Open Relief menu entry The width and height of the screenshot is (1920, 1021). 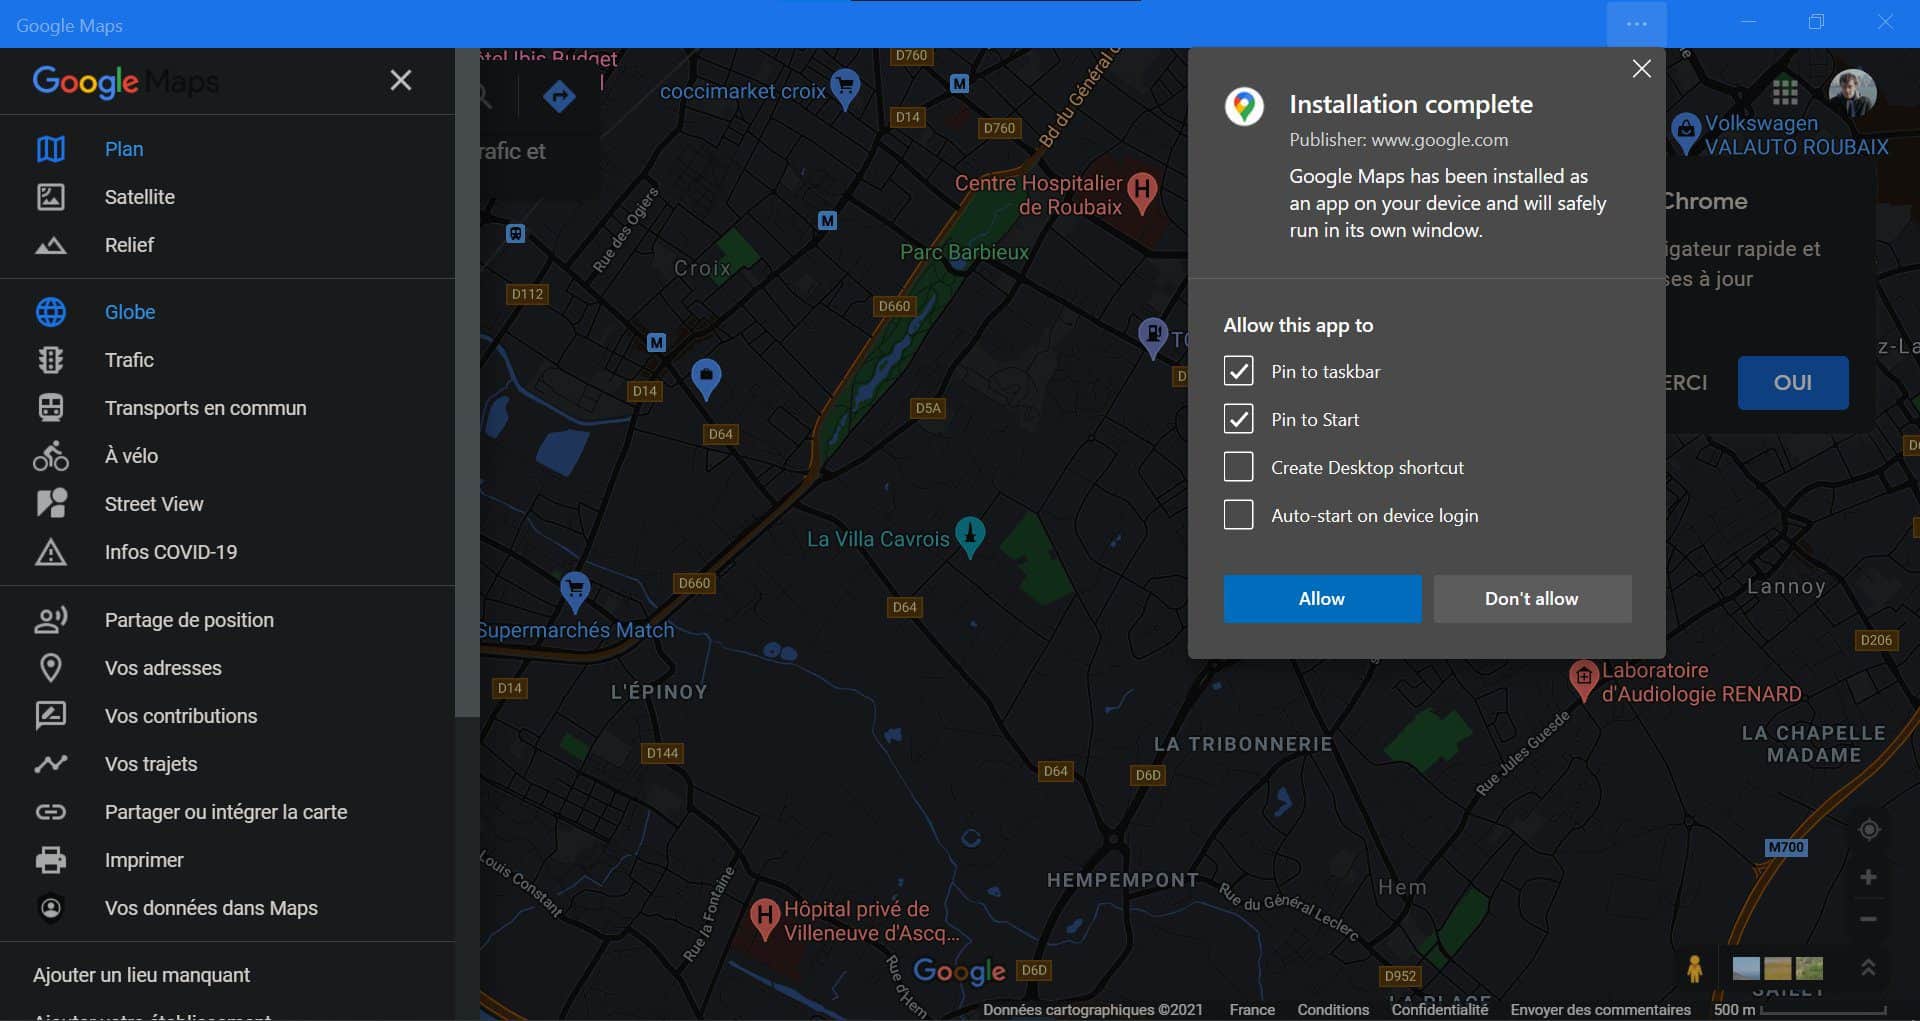click(x=227, y=245)
